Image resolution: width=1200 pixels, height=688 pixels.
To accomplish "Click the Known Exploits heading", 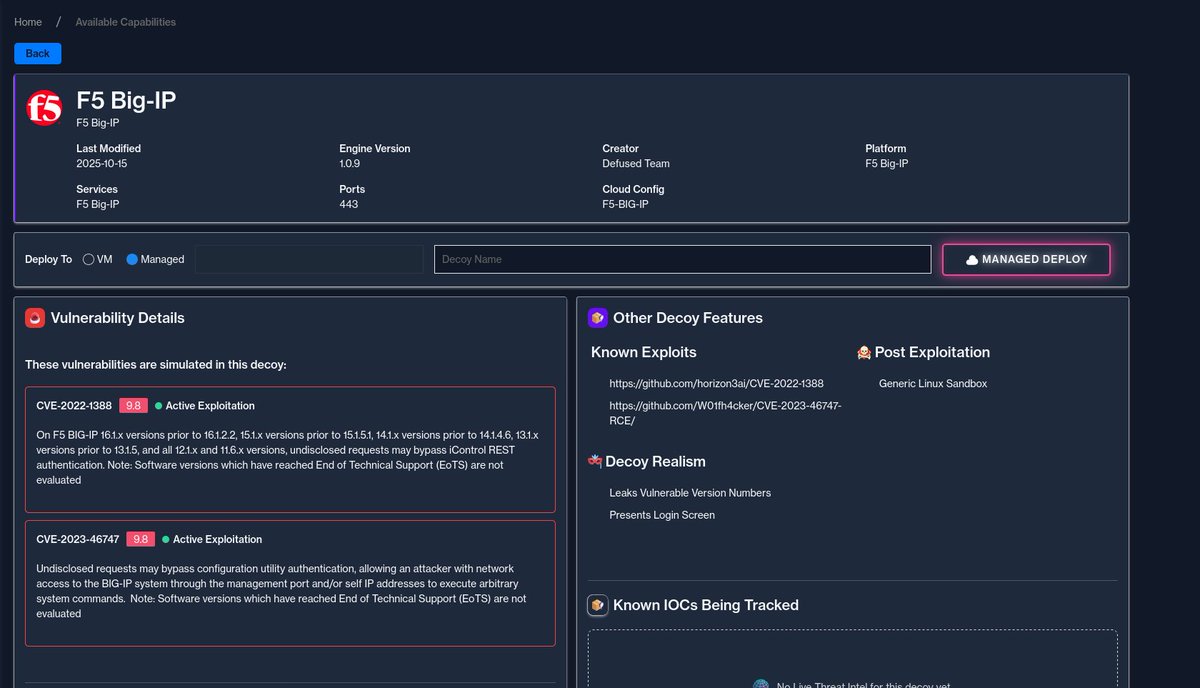I will click(644, 352).
